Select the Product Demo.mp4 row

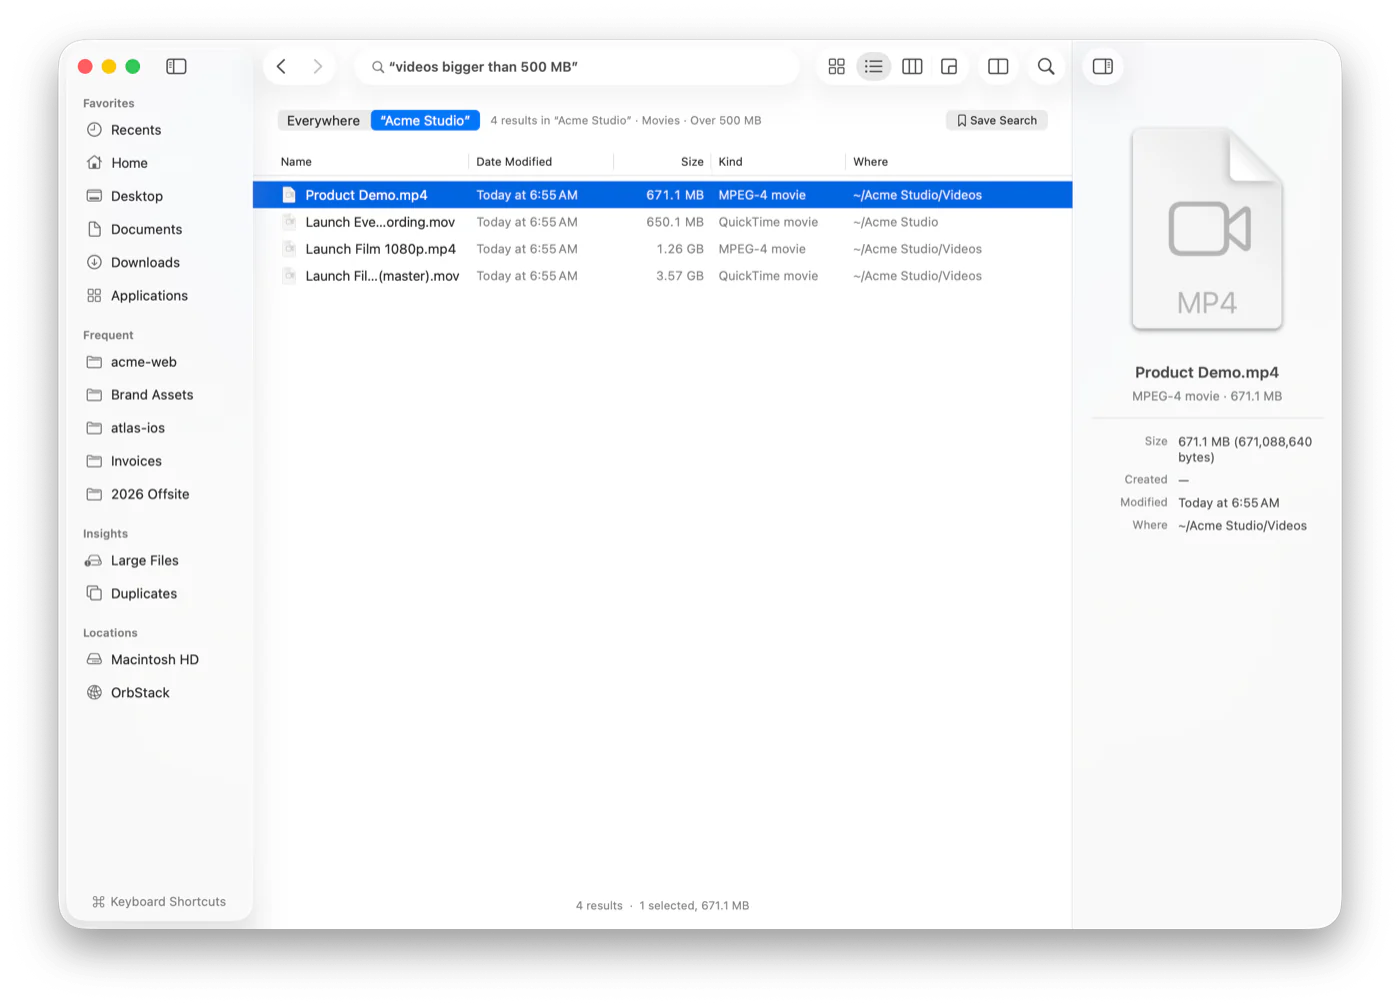point(662,195)
